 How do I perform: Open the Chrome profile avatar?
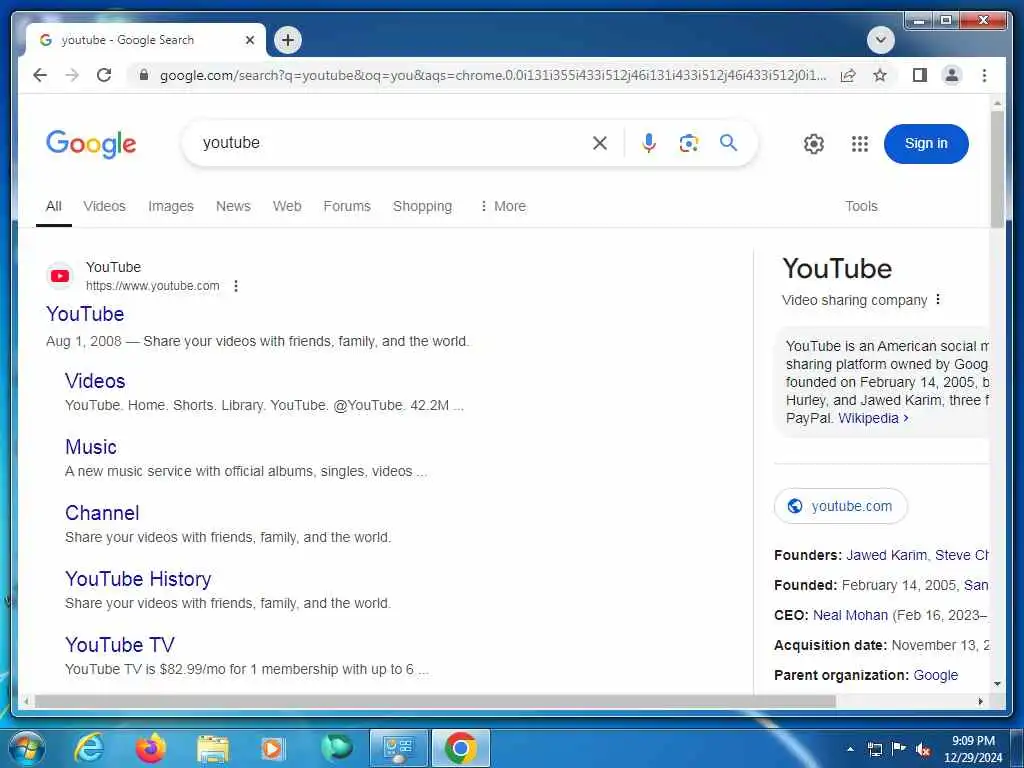coord(952,75)
